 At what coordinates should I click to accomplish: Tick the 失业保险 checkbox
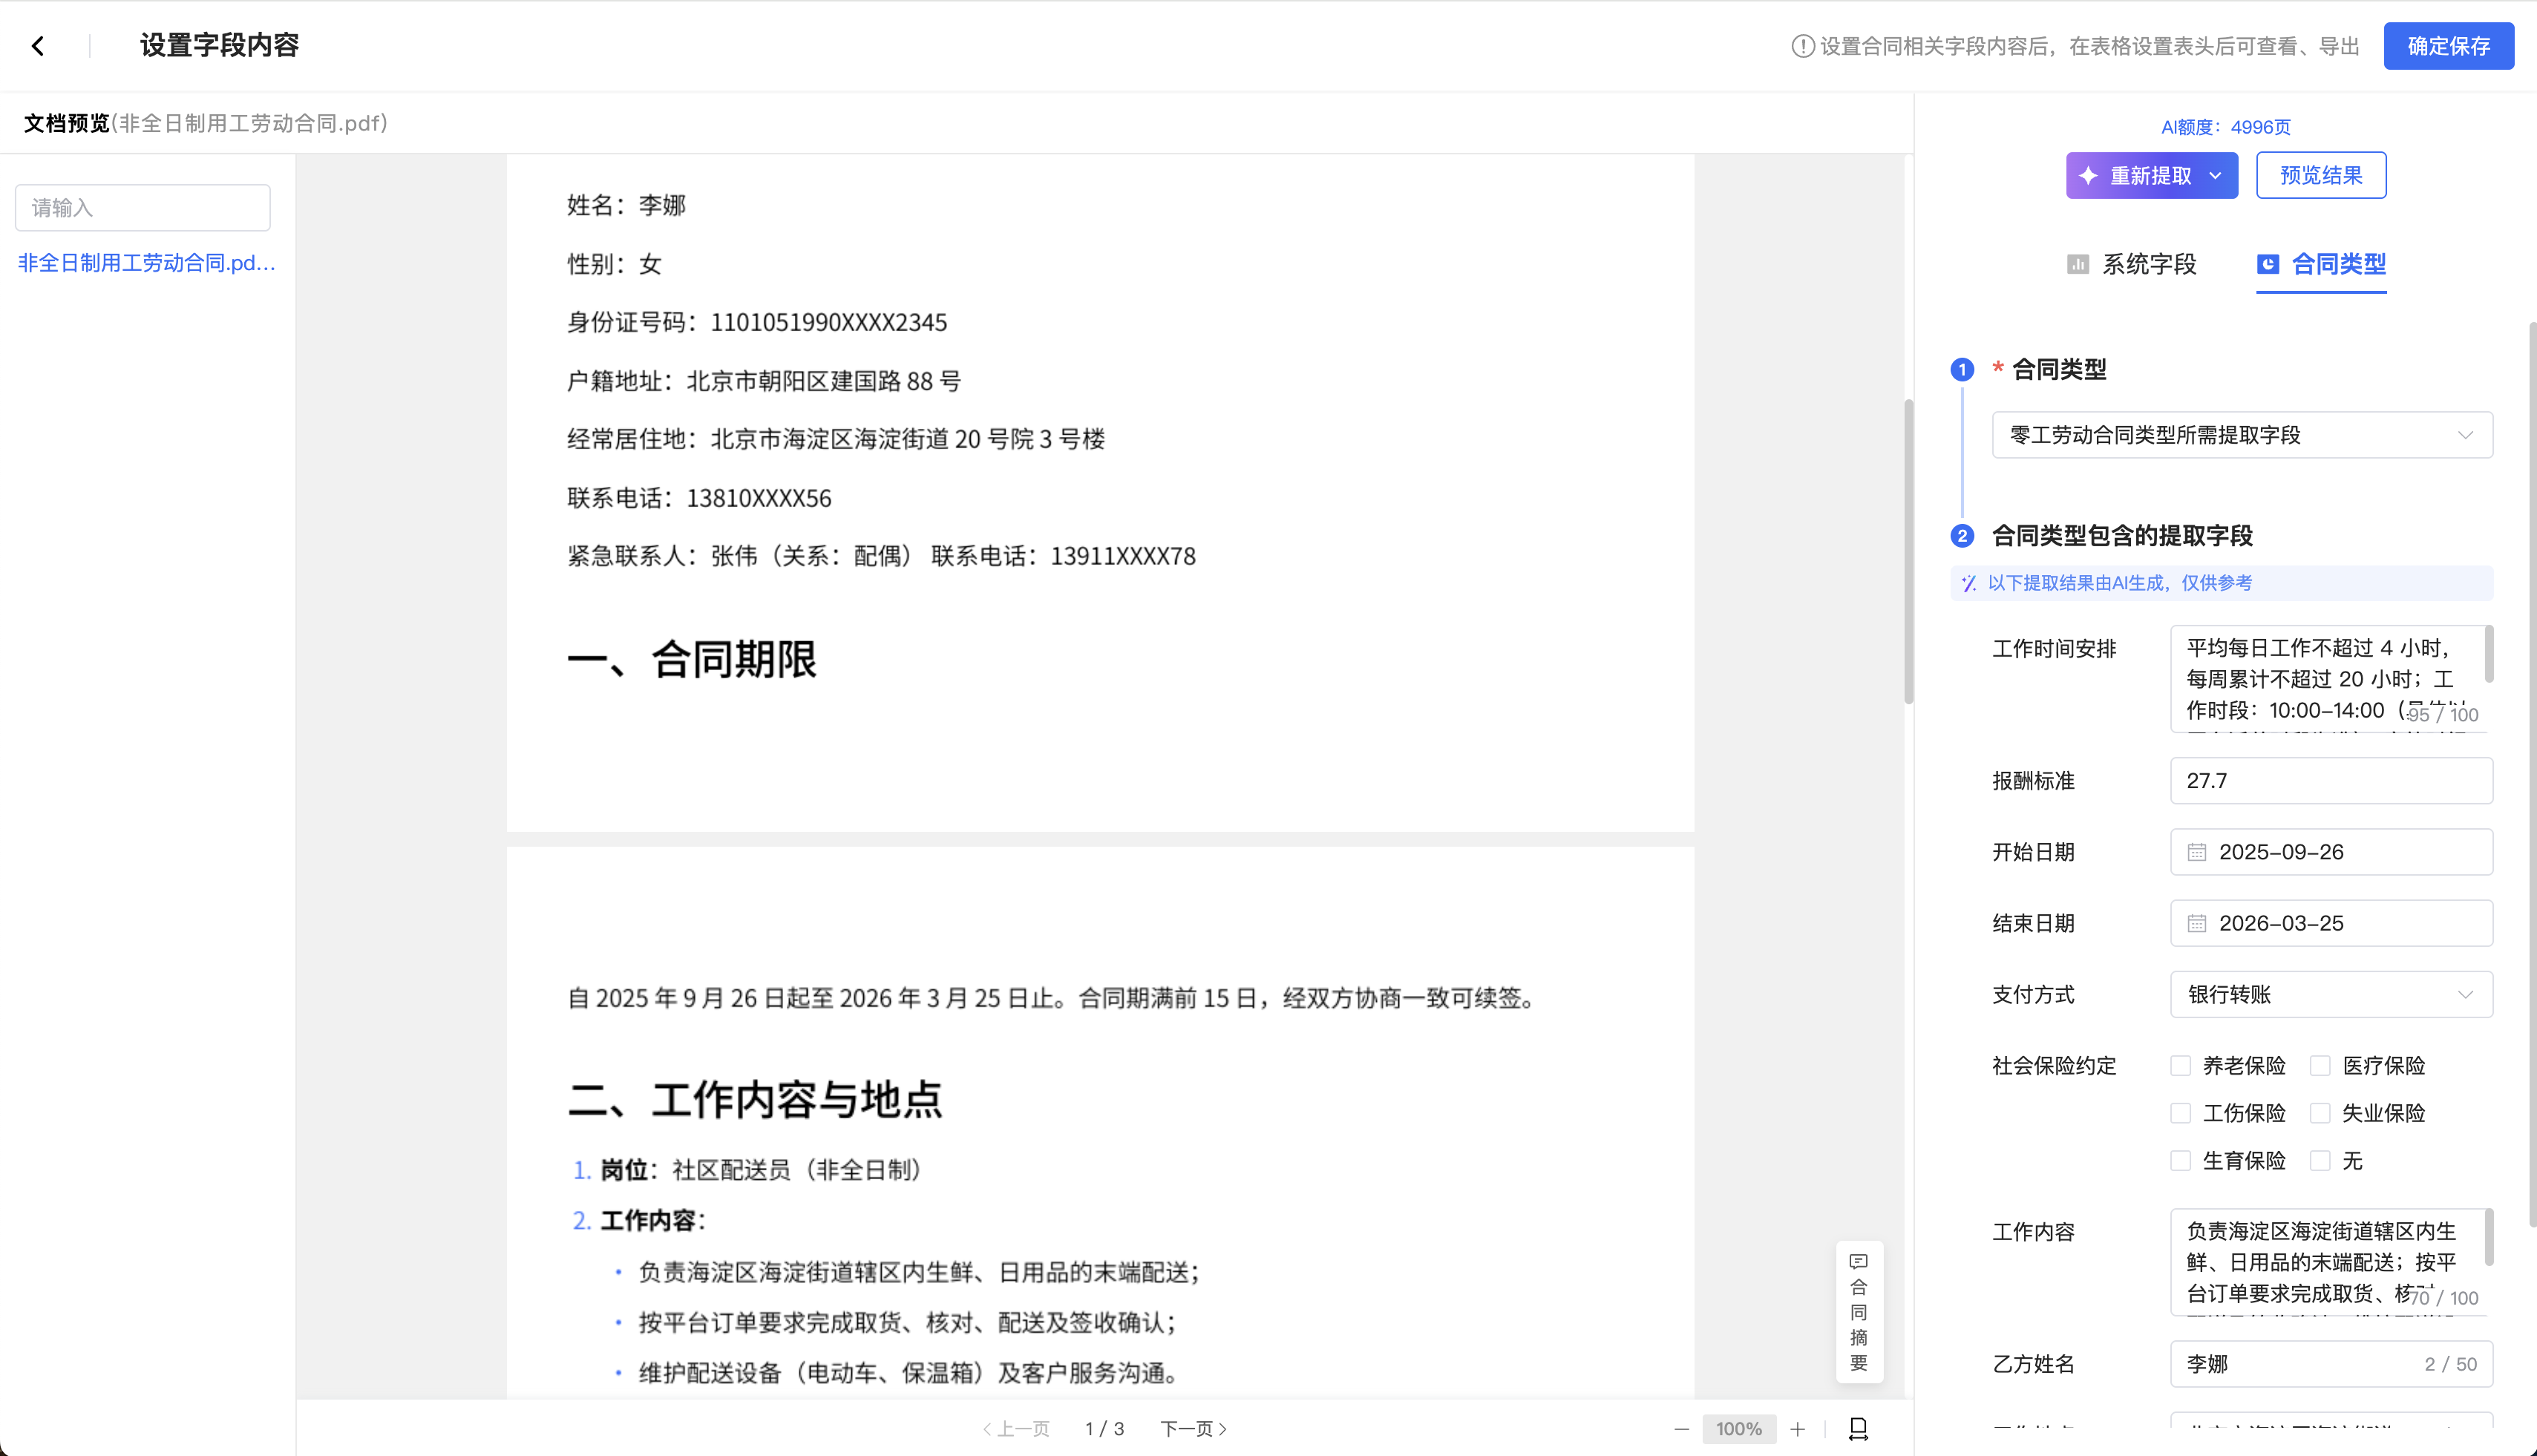point(2320,1113)
